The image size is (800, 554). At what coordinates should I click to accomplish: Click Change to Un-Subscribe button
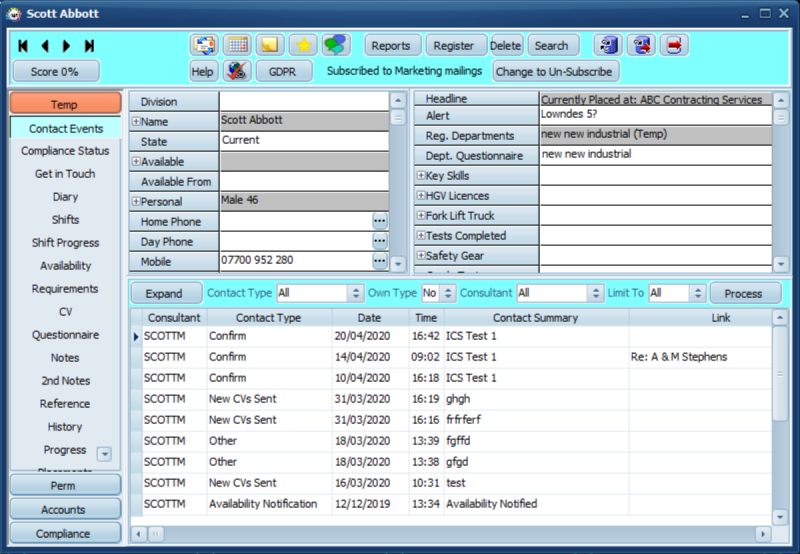[x=556, y=71]
